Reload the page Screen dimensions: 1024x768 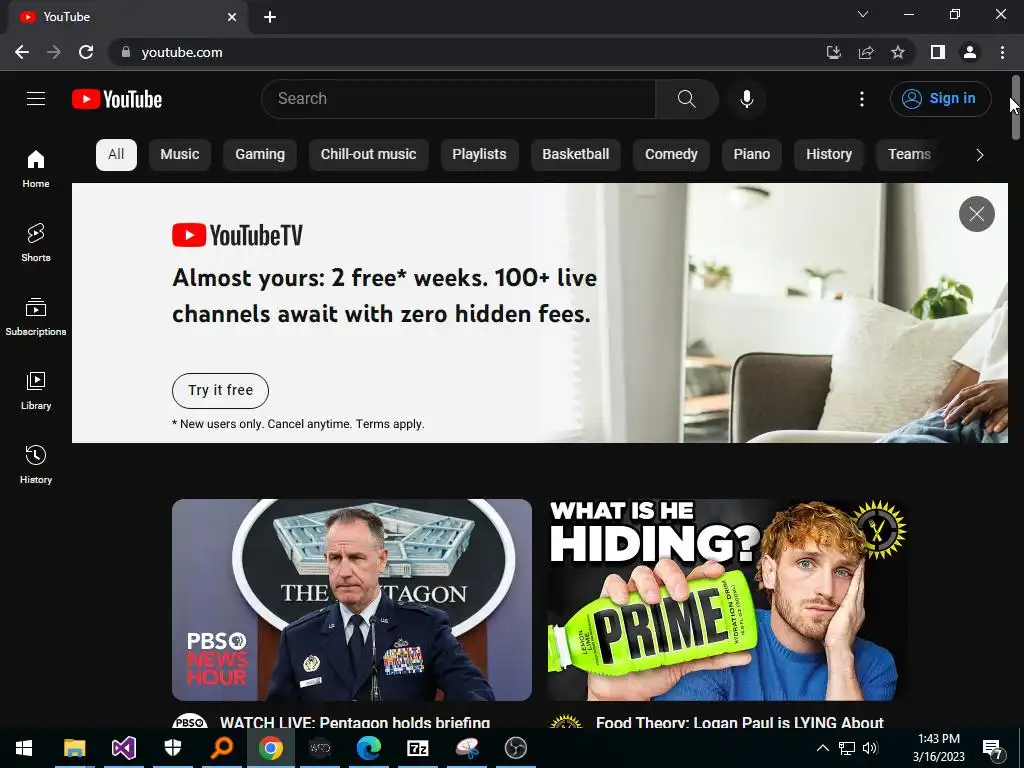tap(86, 52)
